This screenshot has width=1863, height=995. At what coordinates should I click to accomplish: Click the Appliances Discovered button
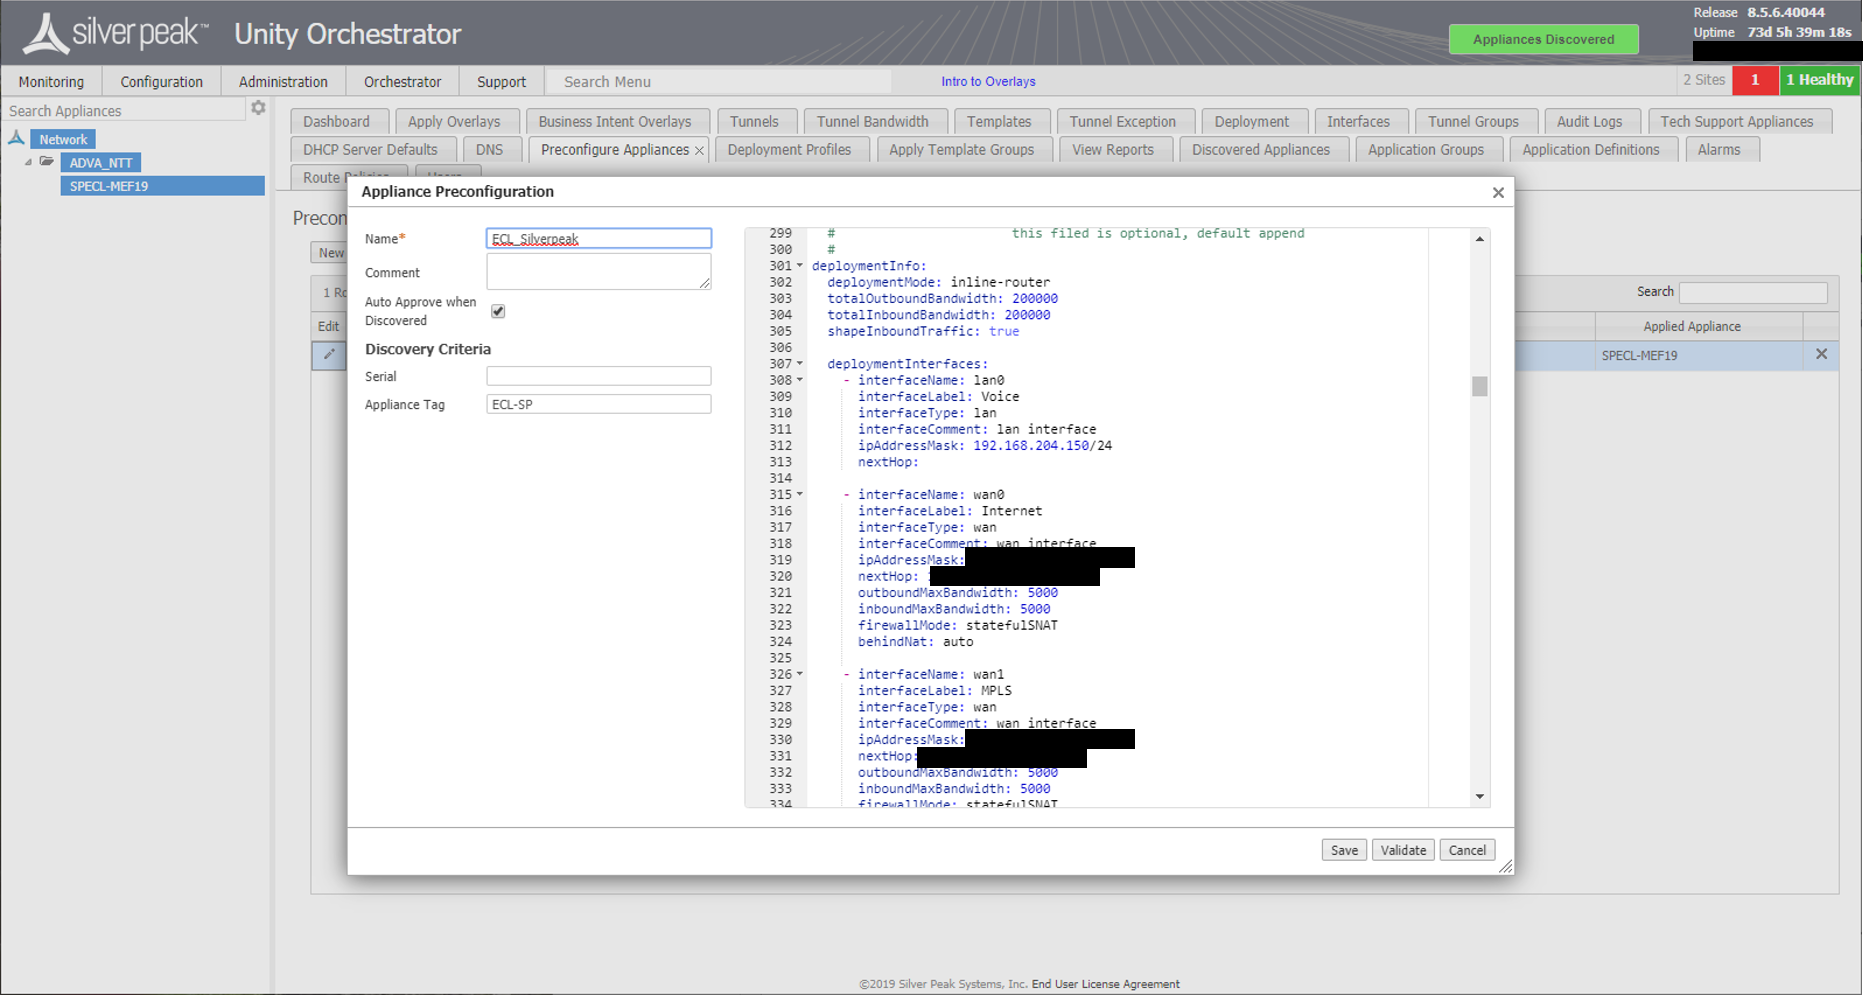[1543, 39]
